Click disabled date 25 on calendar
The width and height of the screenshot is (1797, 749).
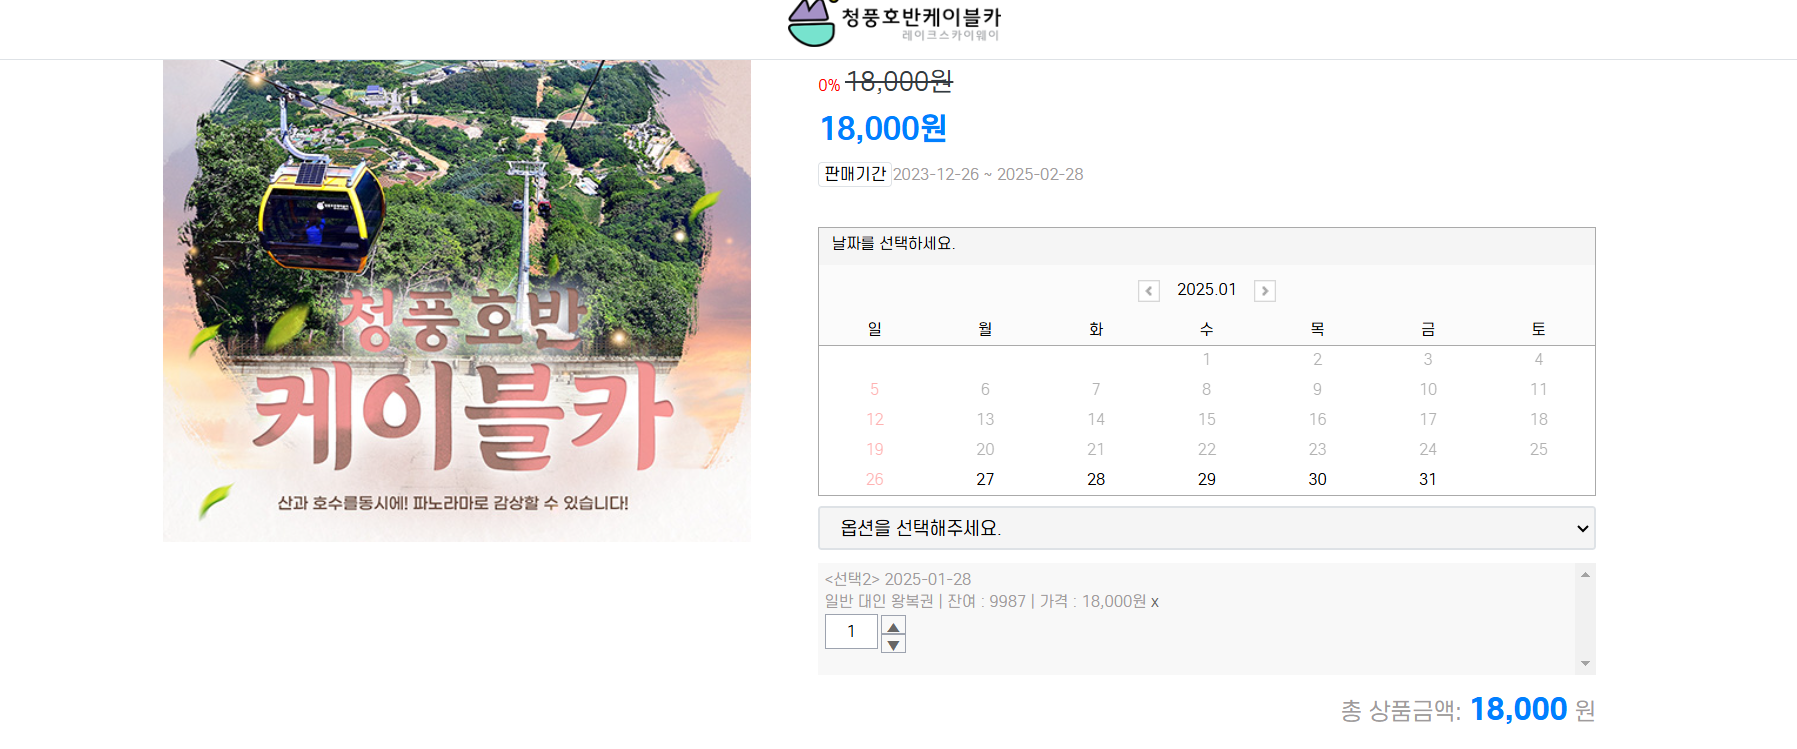click(1539, 450)
